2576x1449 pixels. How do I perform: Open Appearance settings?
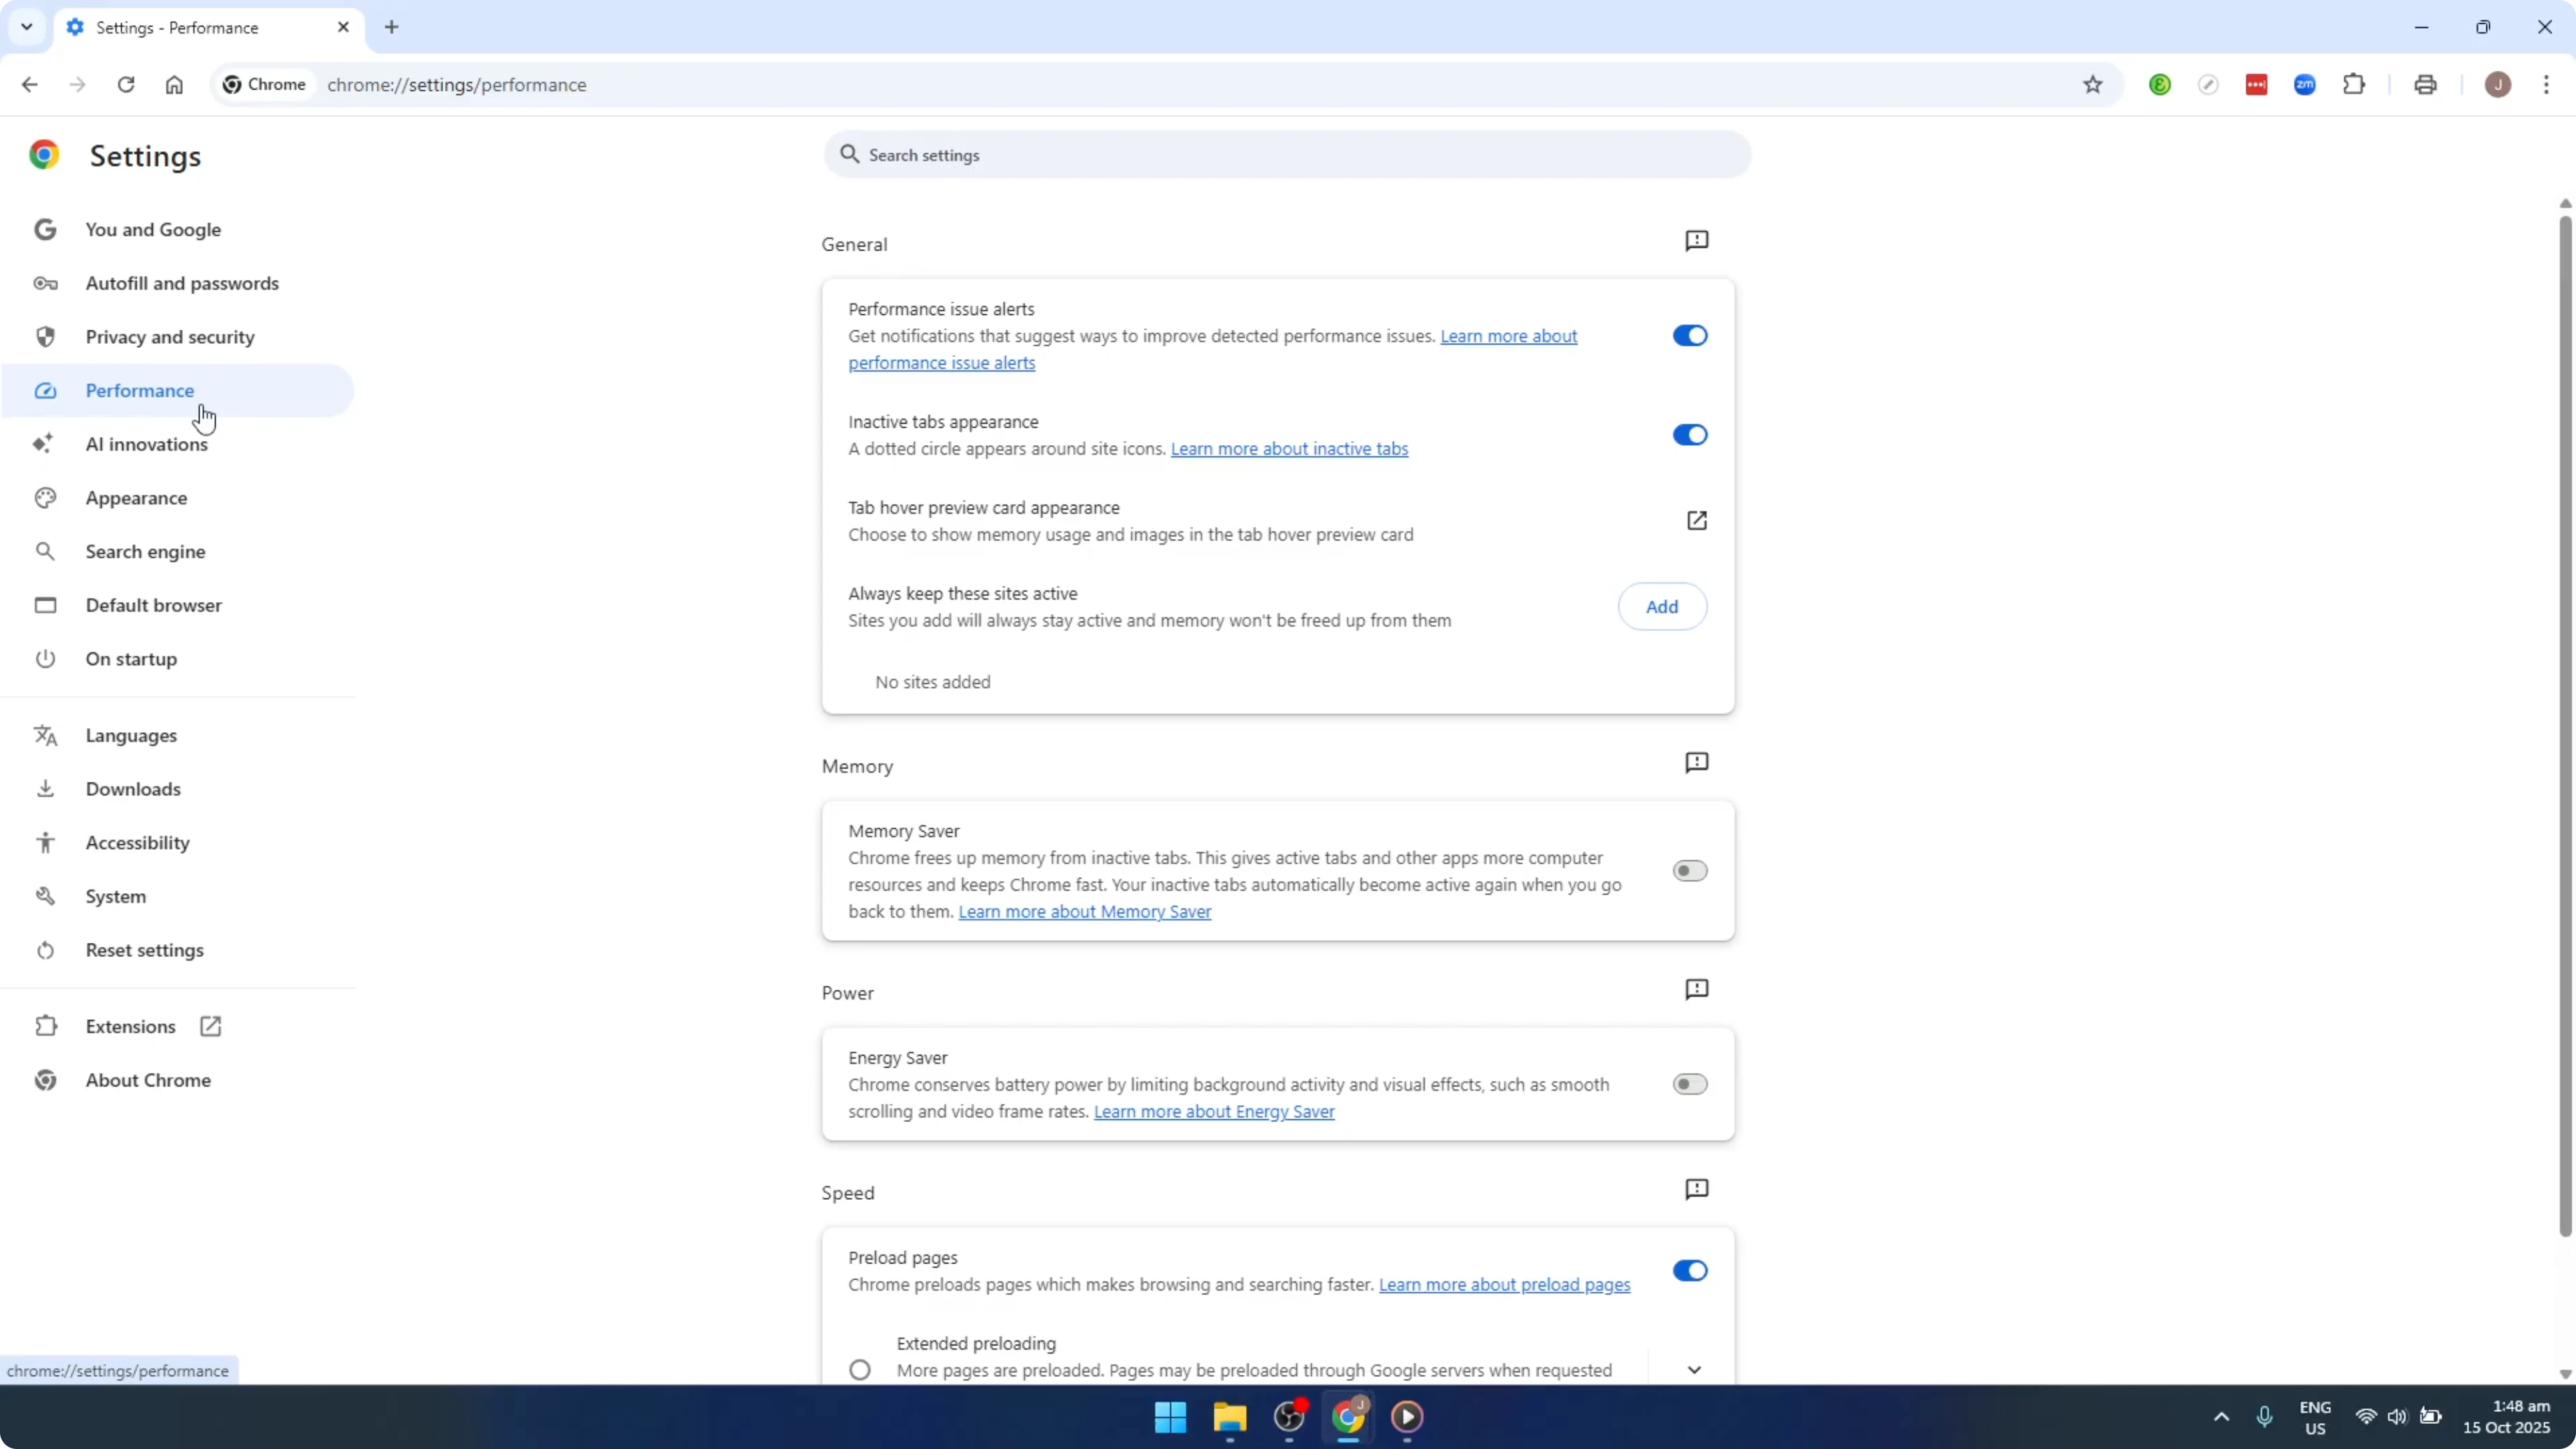(x=178, y=498)
